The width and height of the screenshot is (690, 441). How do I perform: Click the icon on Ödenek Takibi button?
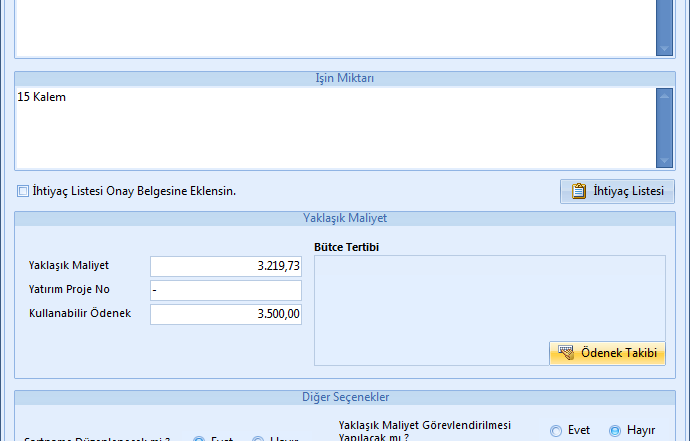click(566, 353)
